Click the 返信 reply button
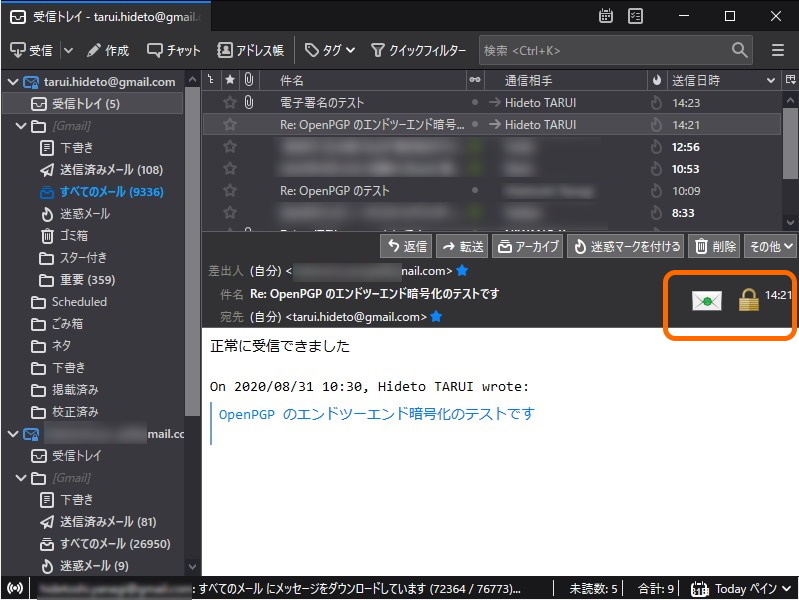 (407, 247)
